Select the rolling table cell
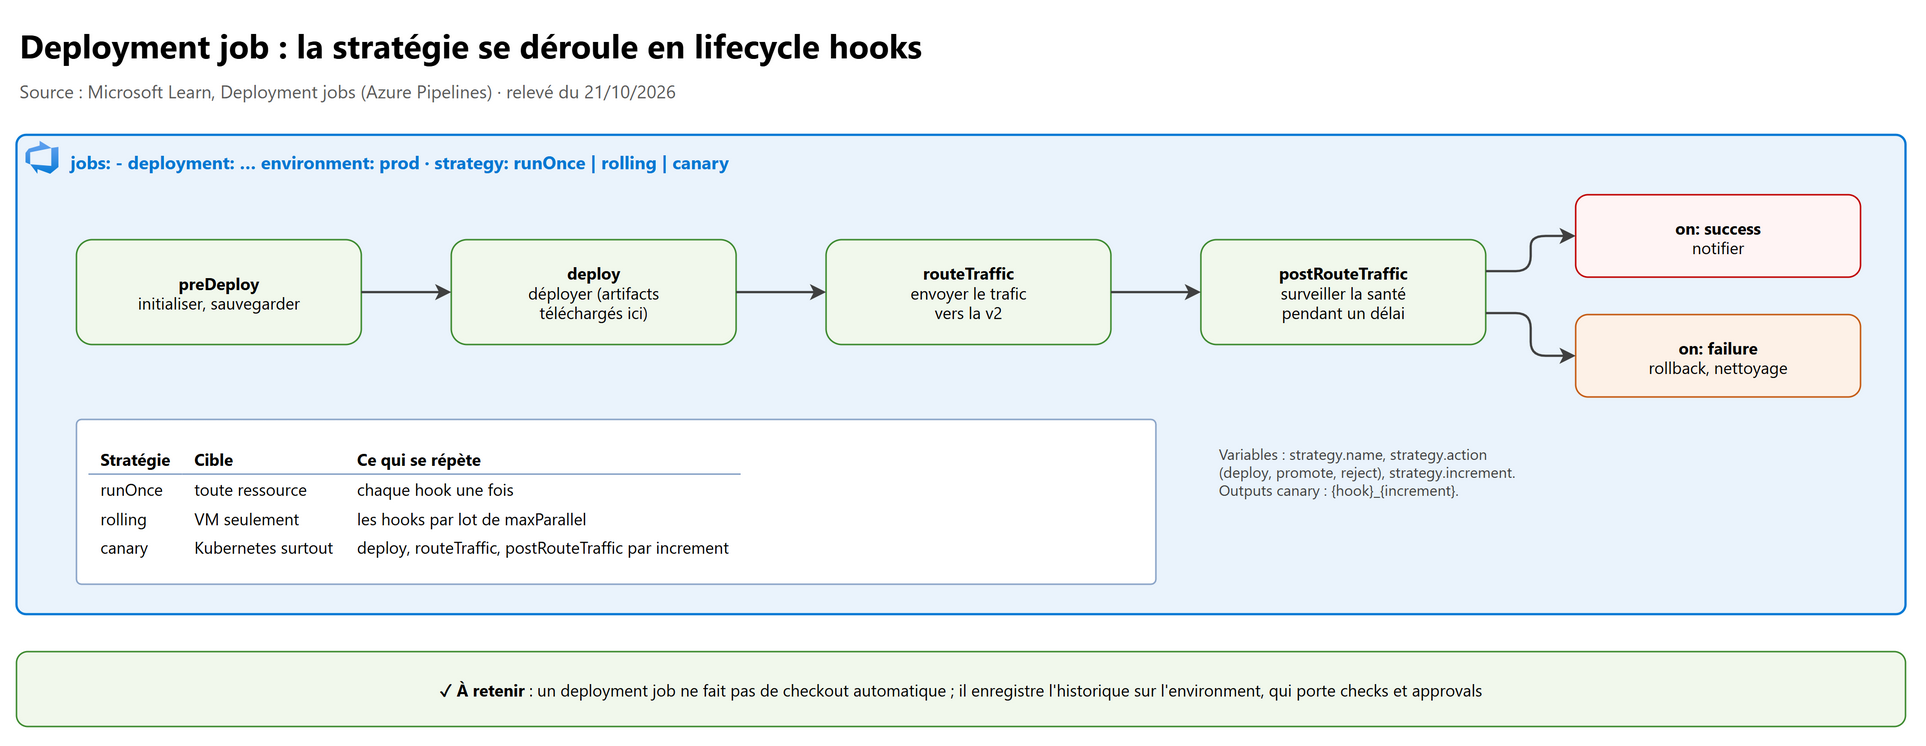 (x=123, y=520)
